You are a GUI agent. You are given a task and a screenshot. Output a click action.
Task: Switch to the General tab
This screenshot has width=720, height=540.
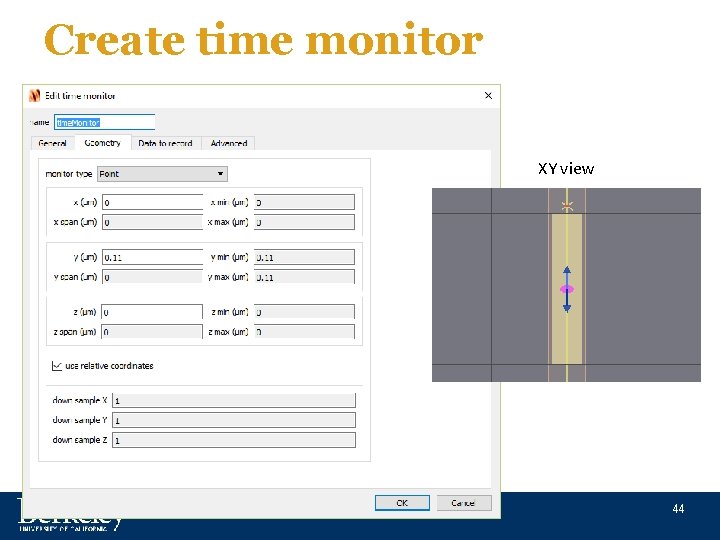52,143
